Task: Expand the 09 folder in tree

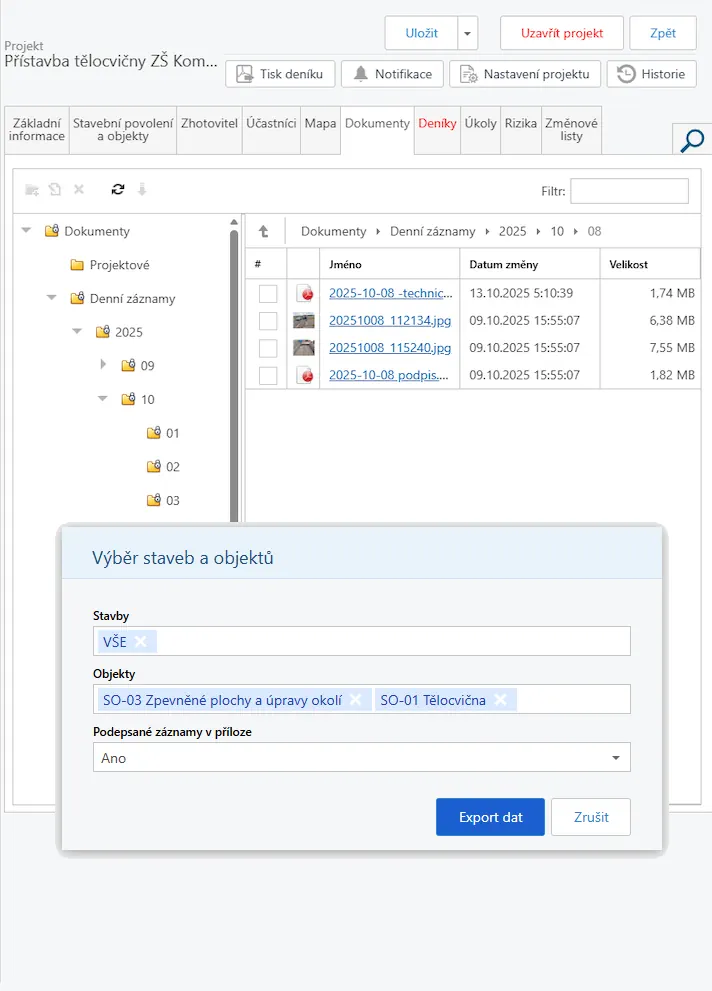Action: 103,365
